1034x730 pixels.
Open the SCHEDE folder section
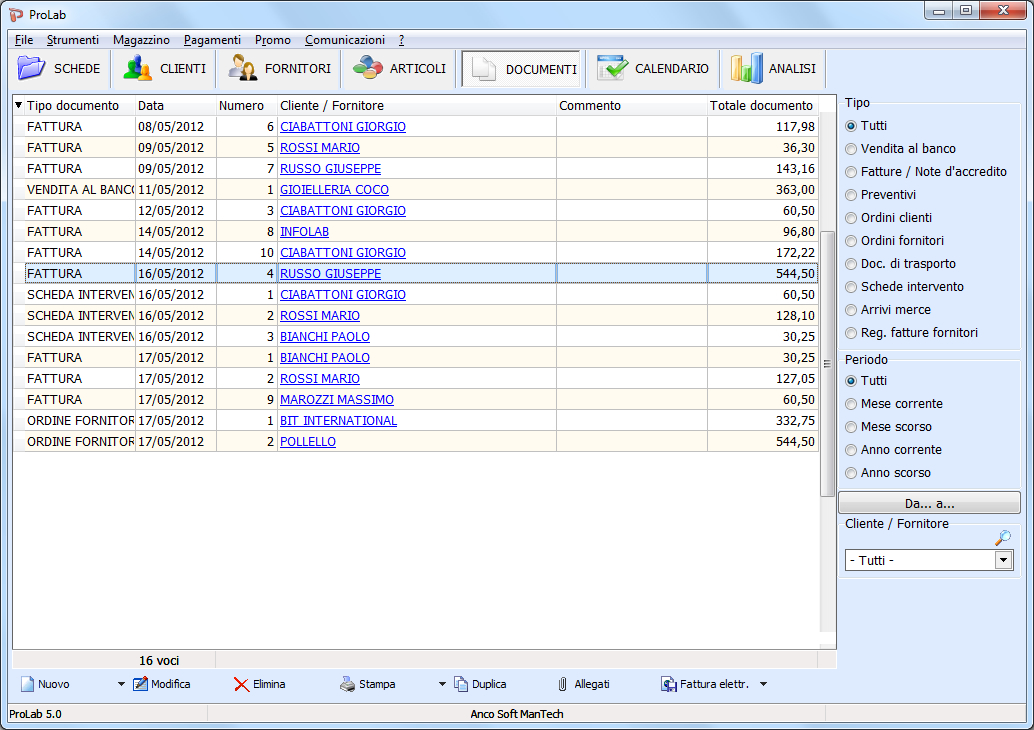(59, 69)
